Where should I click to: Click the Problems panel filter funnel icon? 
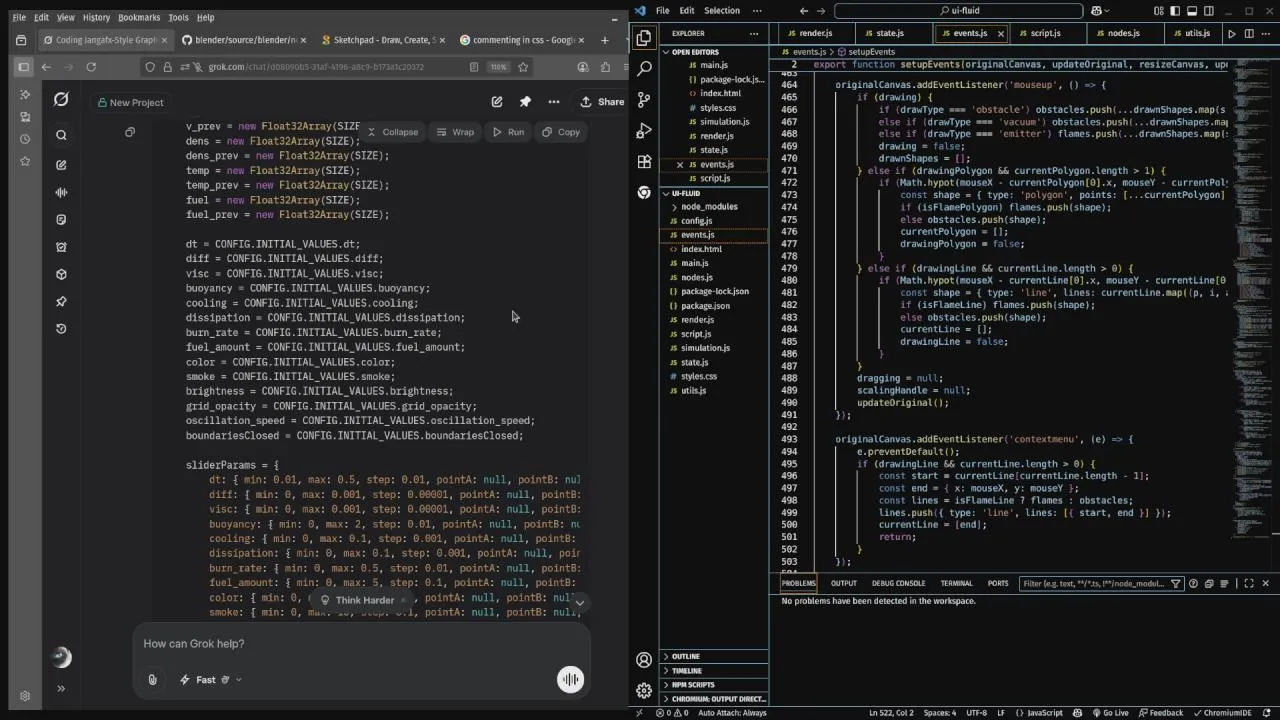tap(1176, 583)
